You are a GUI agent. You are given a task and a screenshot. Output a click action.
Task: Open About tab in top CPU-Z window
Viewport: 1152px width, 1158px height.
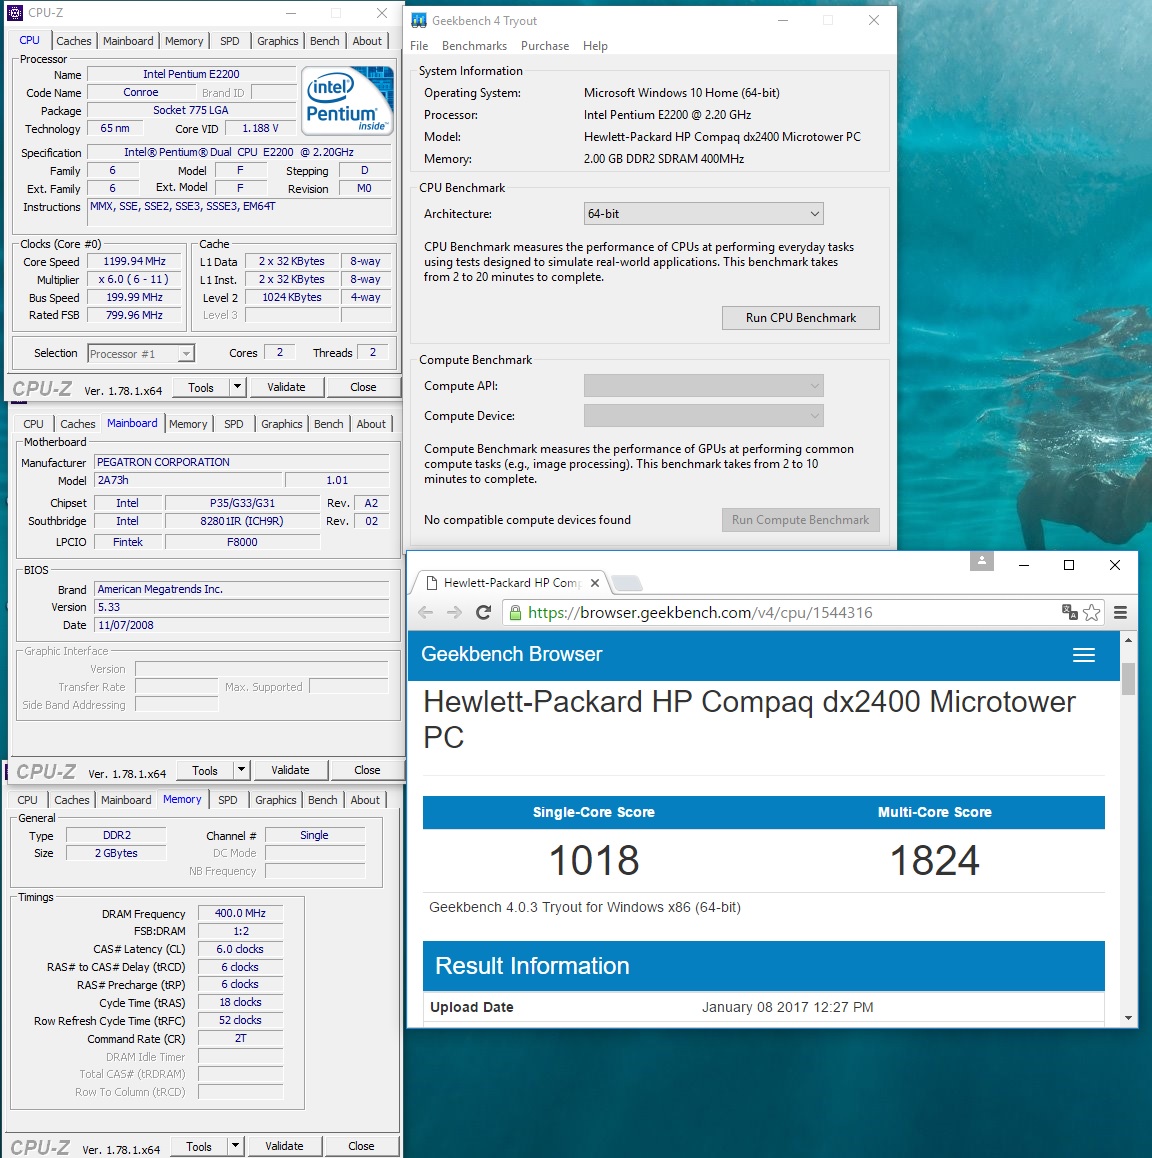[367, 41]
